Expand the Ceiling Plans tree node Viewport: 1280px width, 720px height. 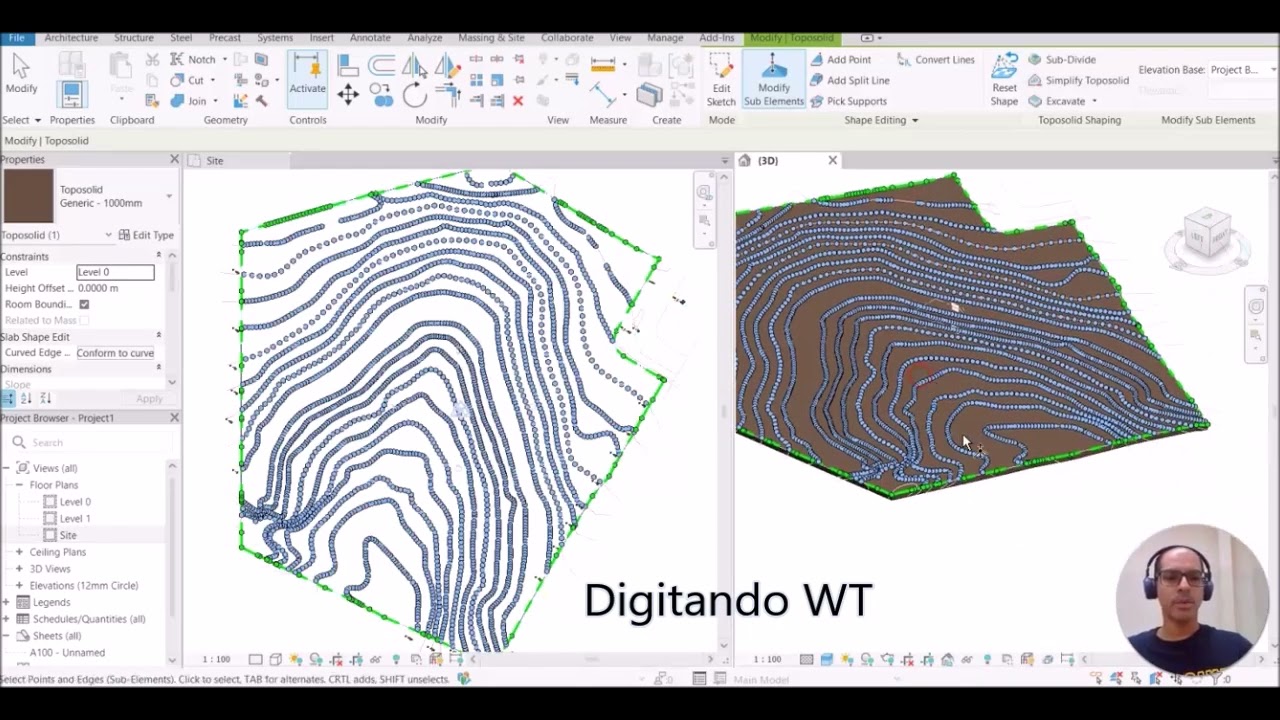(x=19, y=552)
